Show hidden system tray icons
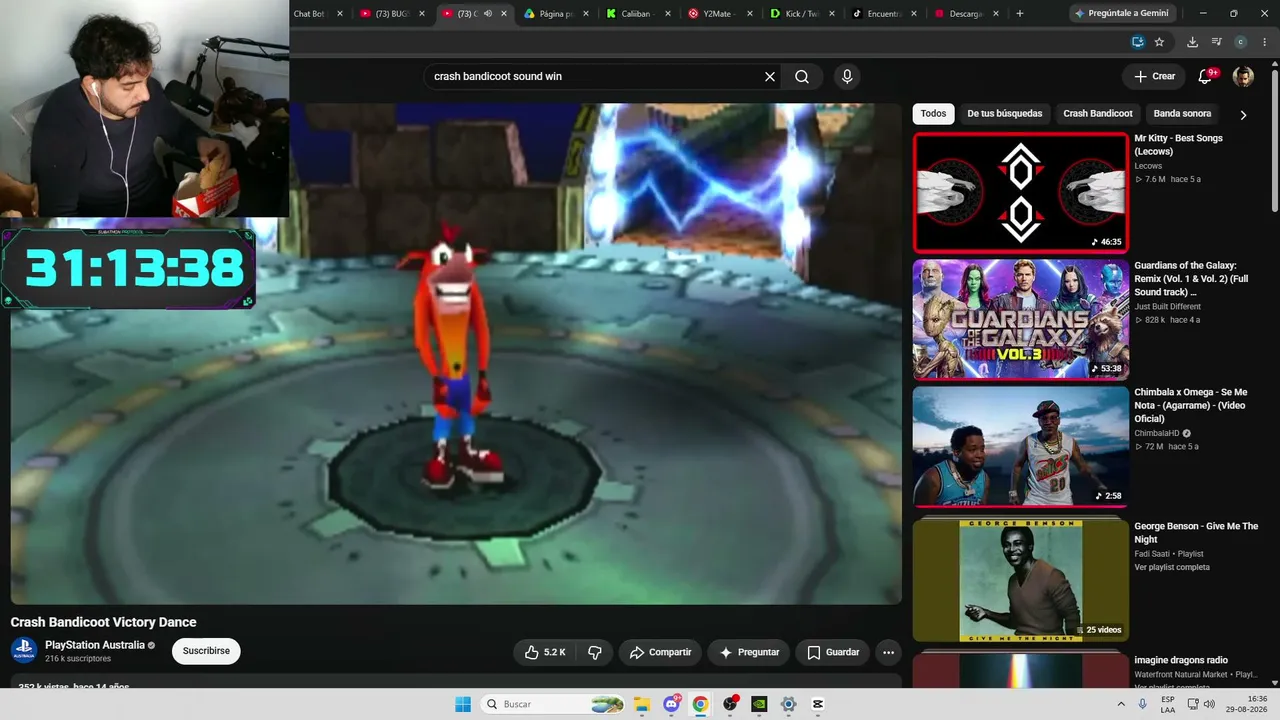Screen dimensions: 1280x720 [1121, 704]
